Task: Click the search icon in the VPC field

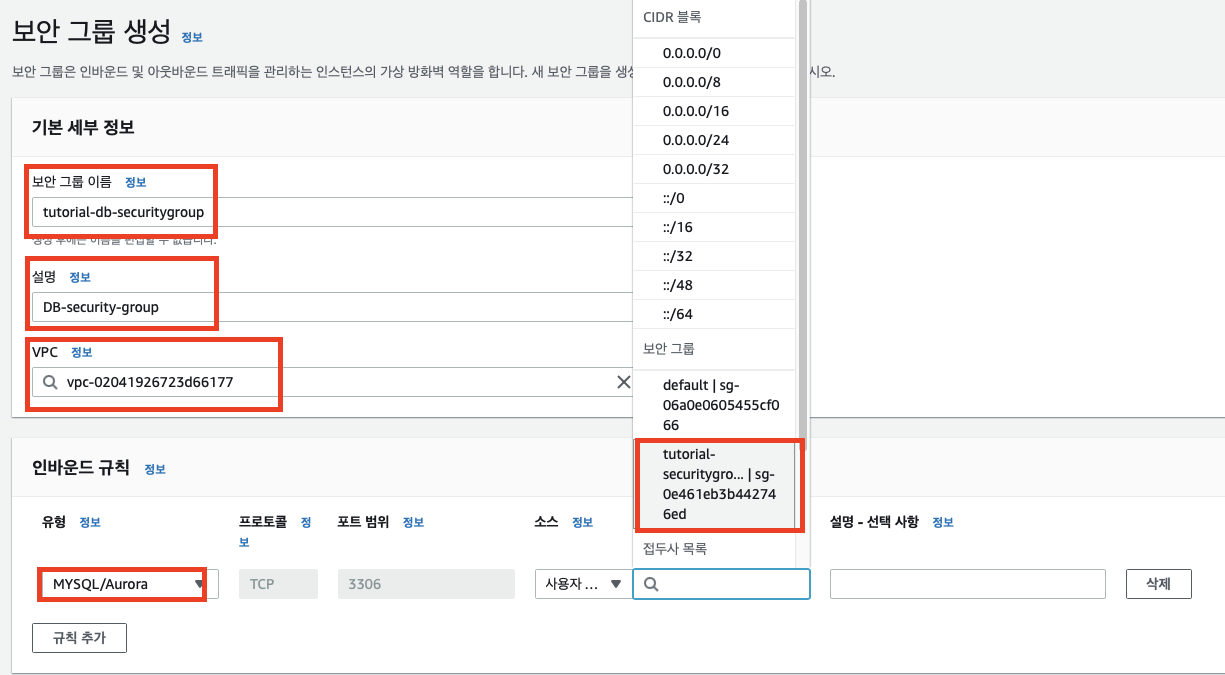Action: point(49,382)
